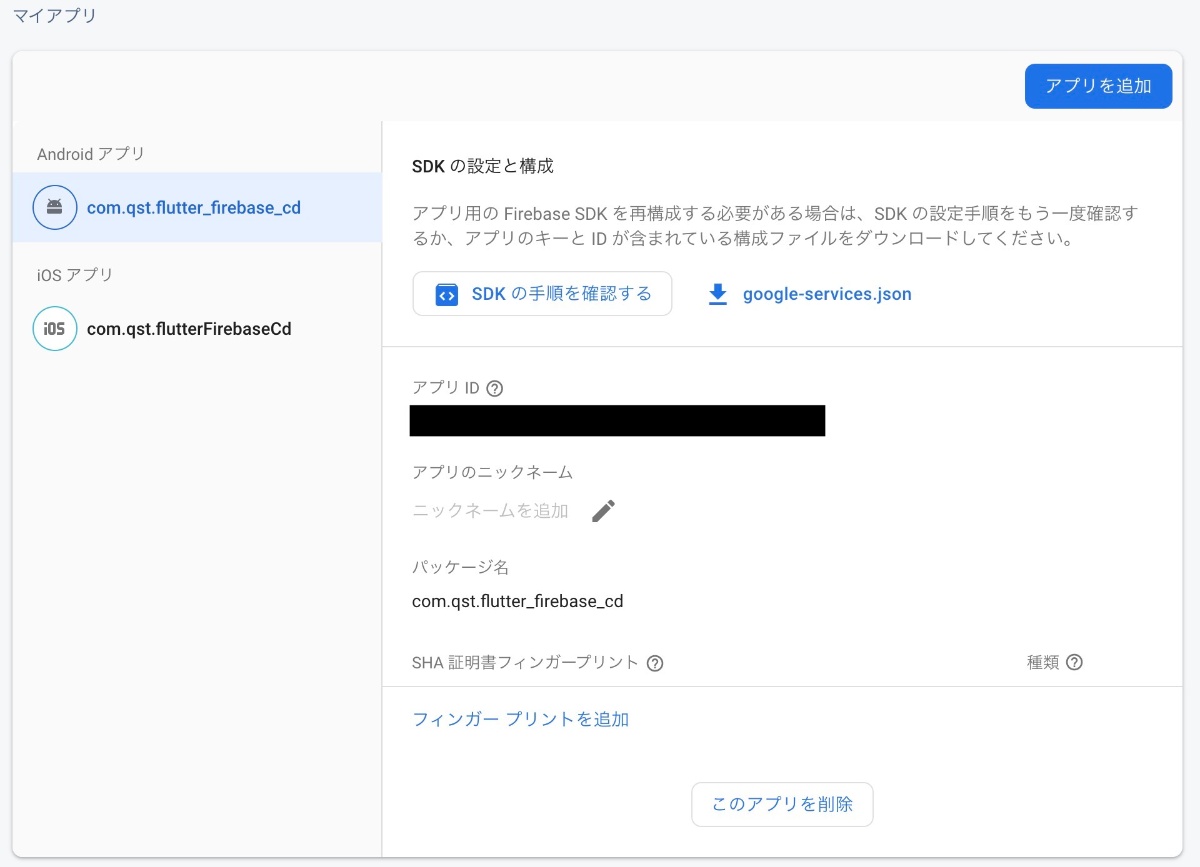Select com.qst.flutter_firebase_cd in the app list

[x=197, y=208]
